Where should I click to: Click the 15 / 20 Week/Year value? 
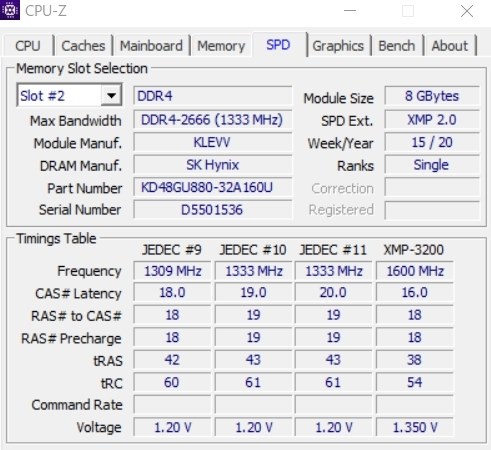tap(432, 142)
